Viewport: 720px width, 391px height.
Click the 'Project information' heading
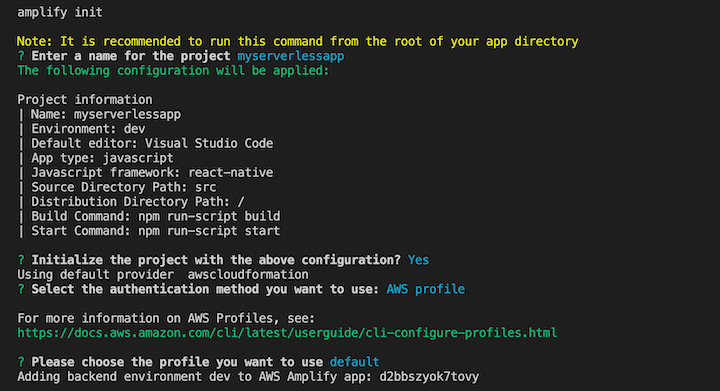point(85,100)
